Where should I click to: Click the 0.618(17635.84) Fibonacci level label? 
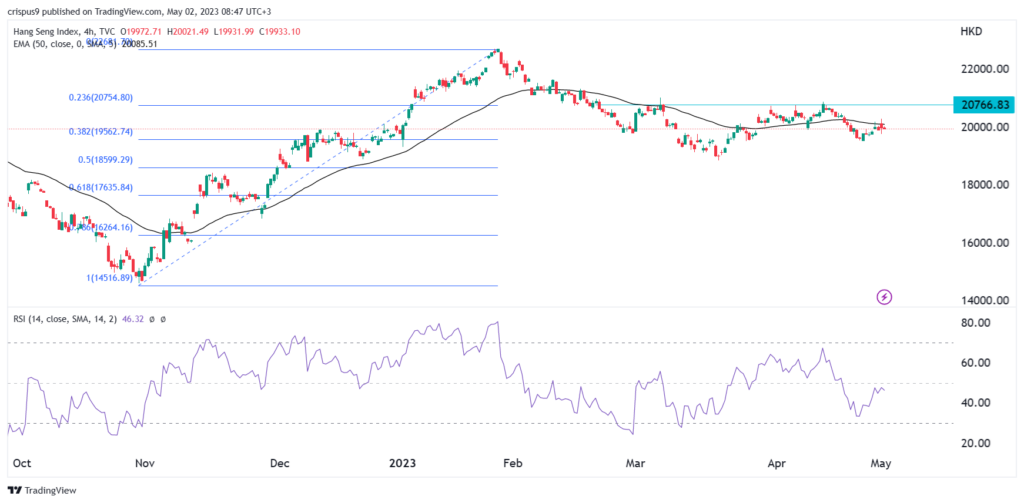(101, 187)
